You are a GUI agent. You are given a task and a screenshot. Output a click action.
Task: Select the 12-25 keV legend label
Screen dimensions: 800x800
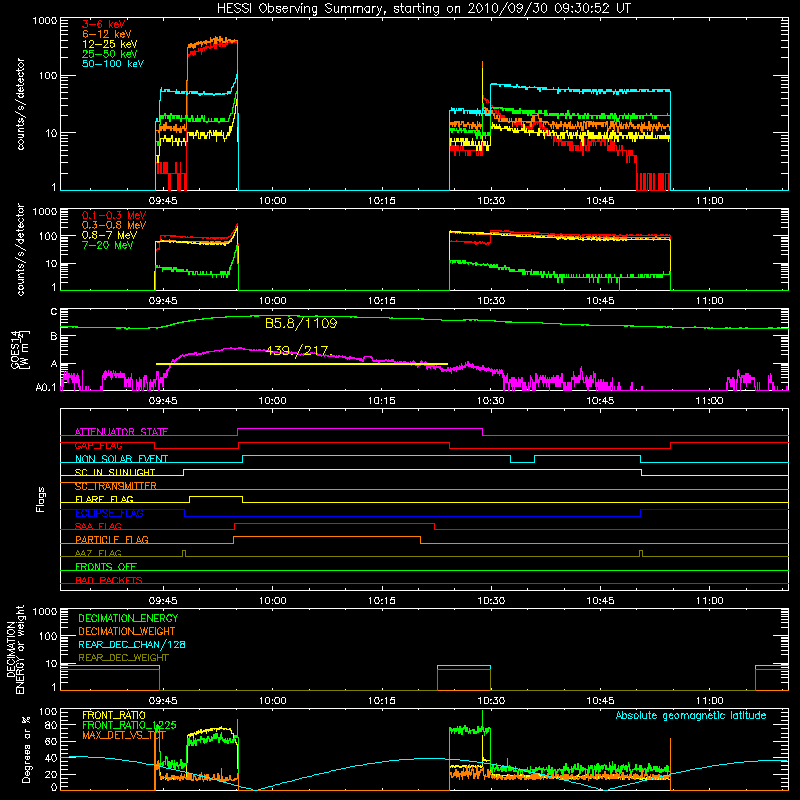tap(110, 44)
